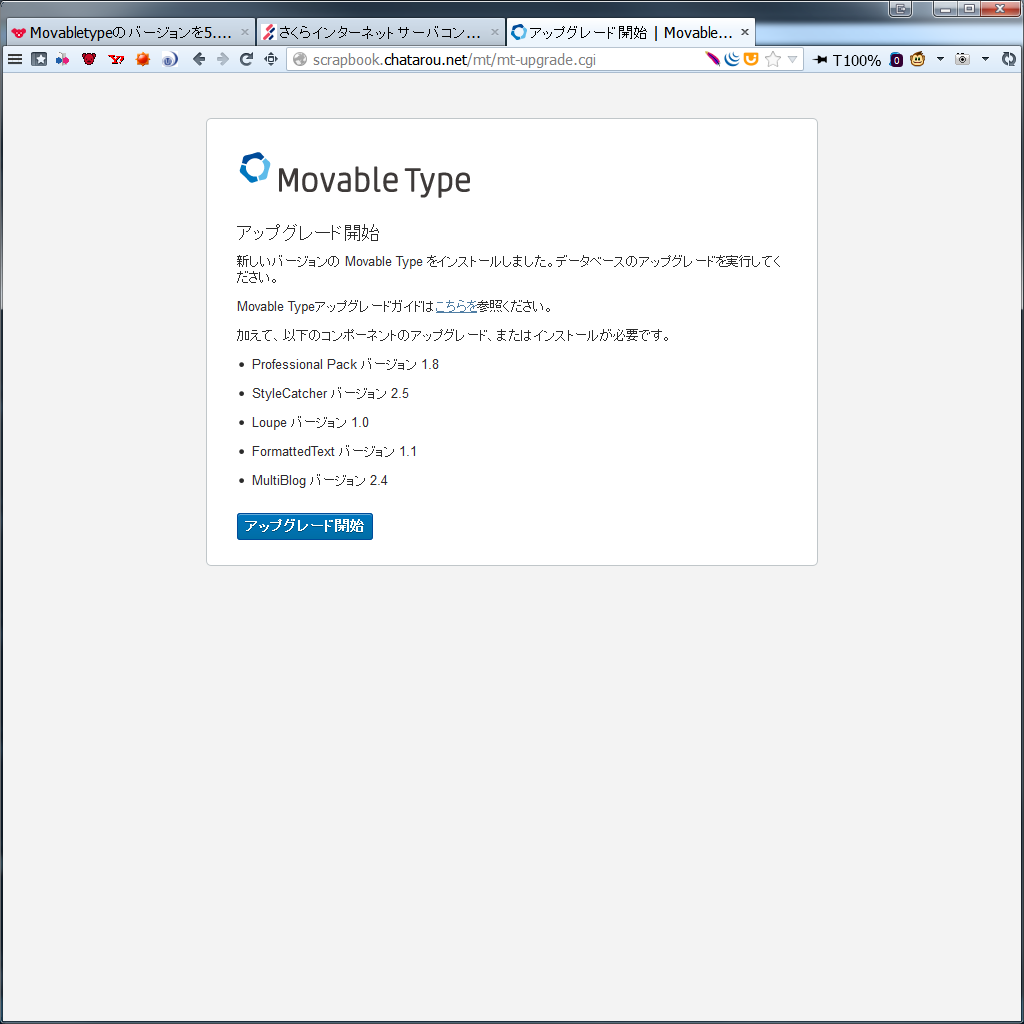This screenshot has width=1024, height=1024.
Task: Maximize the browser window
Action: pos(969,8)
